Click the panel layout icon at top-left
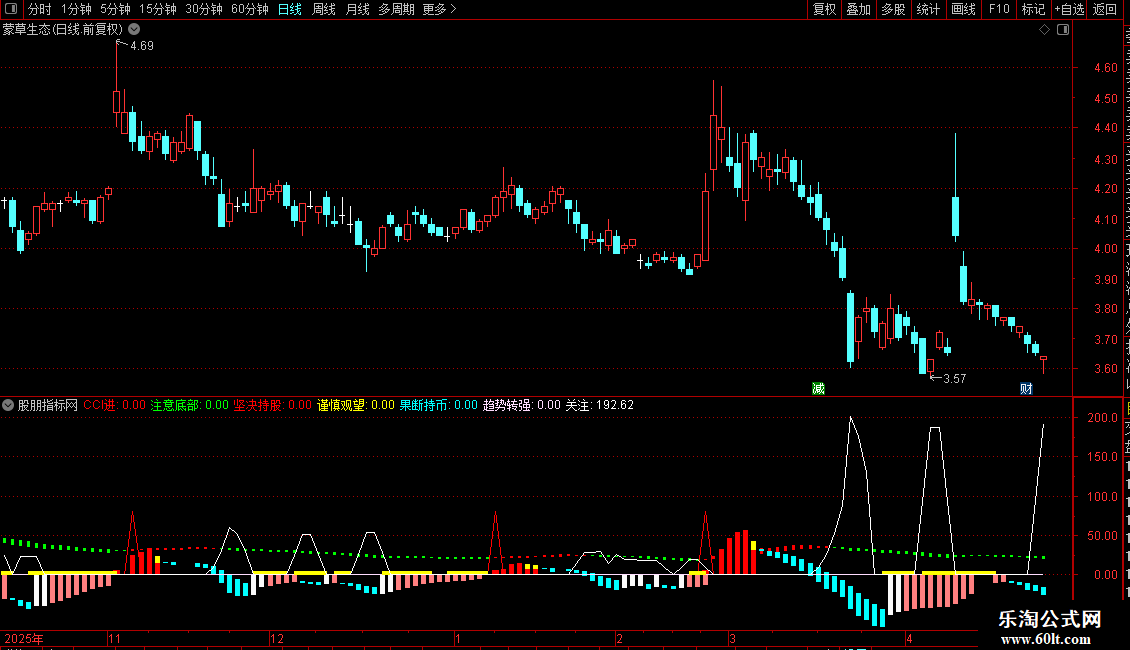Screen dimensions: 1130x650 [11, 9]
